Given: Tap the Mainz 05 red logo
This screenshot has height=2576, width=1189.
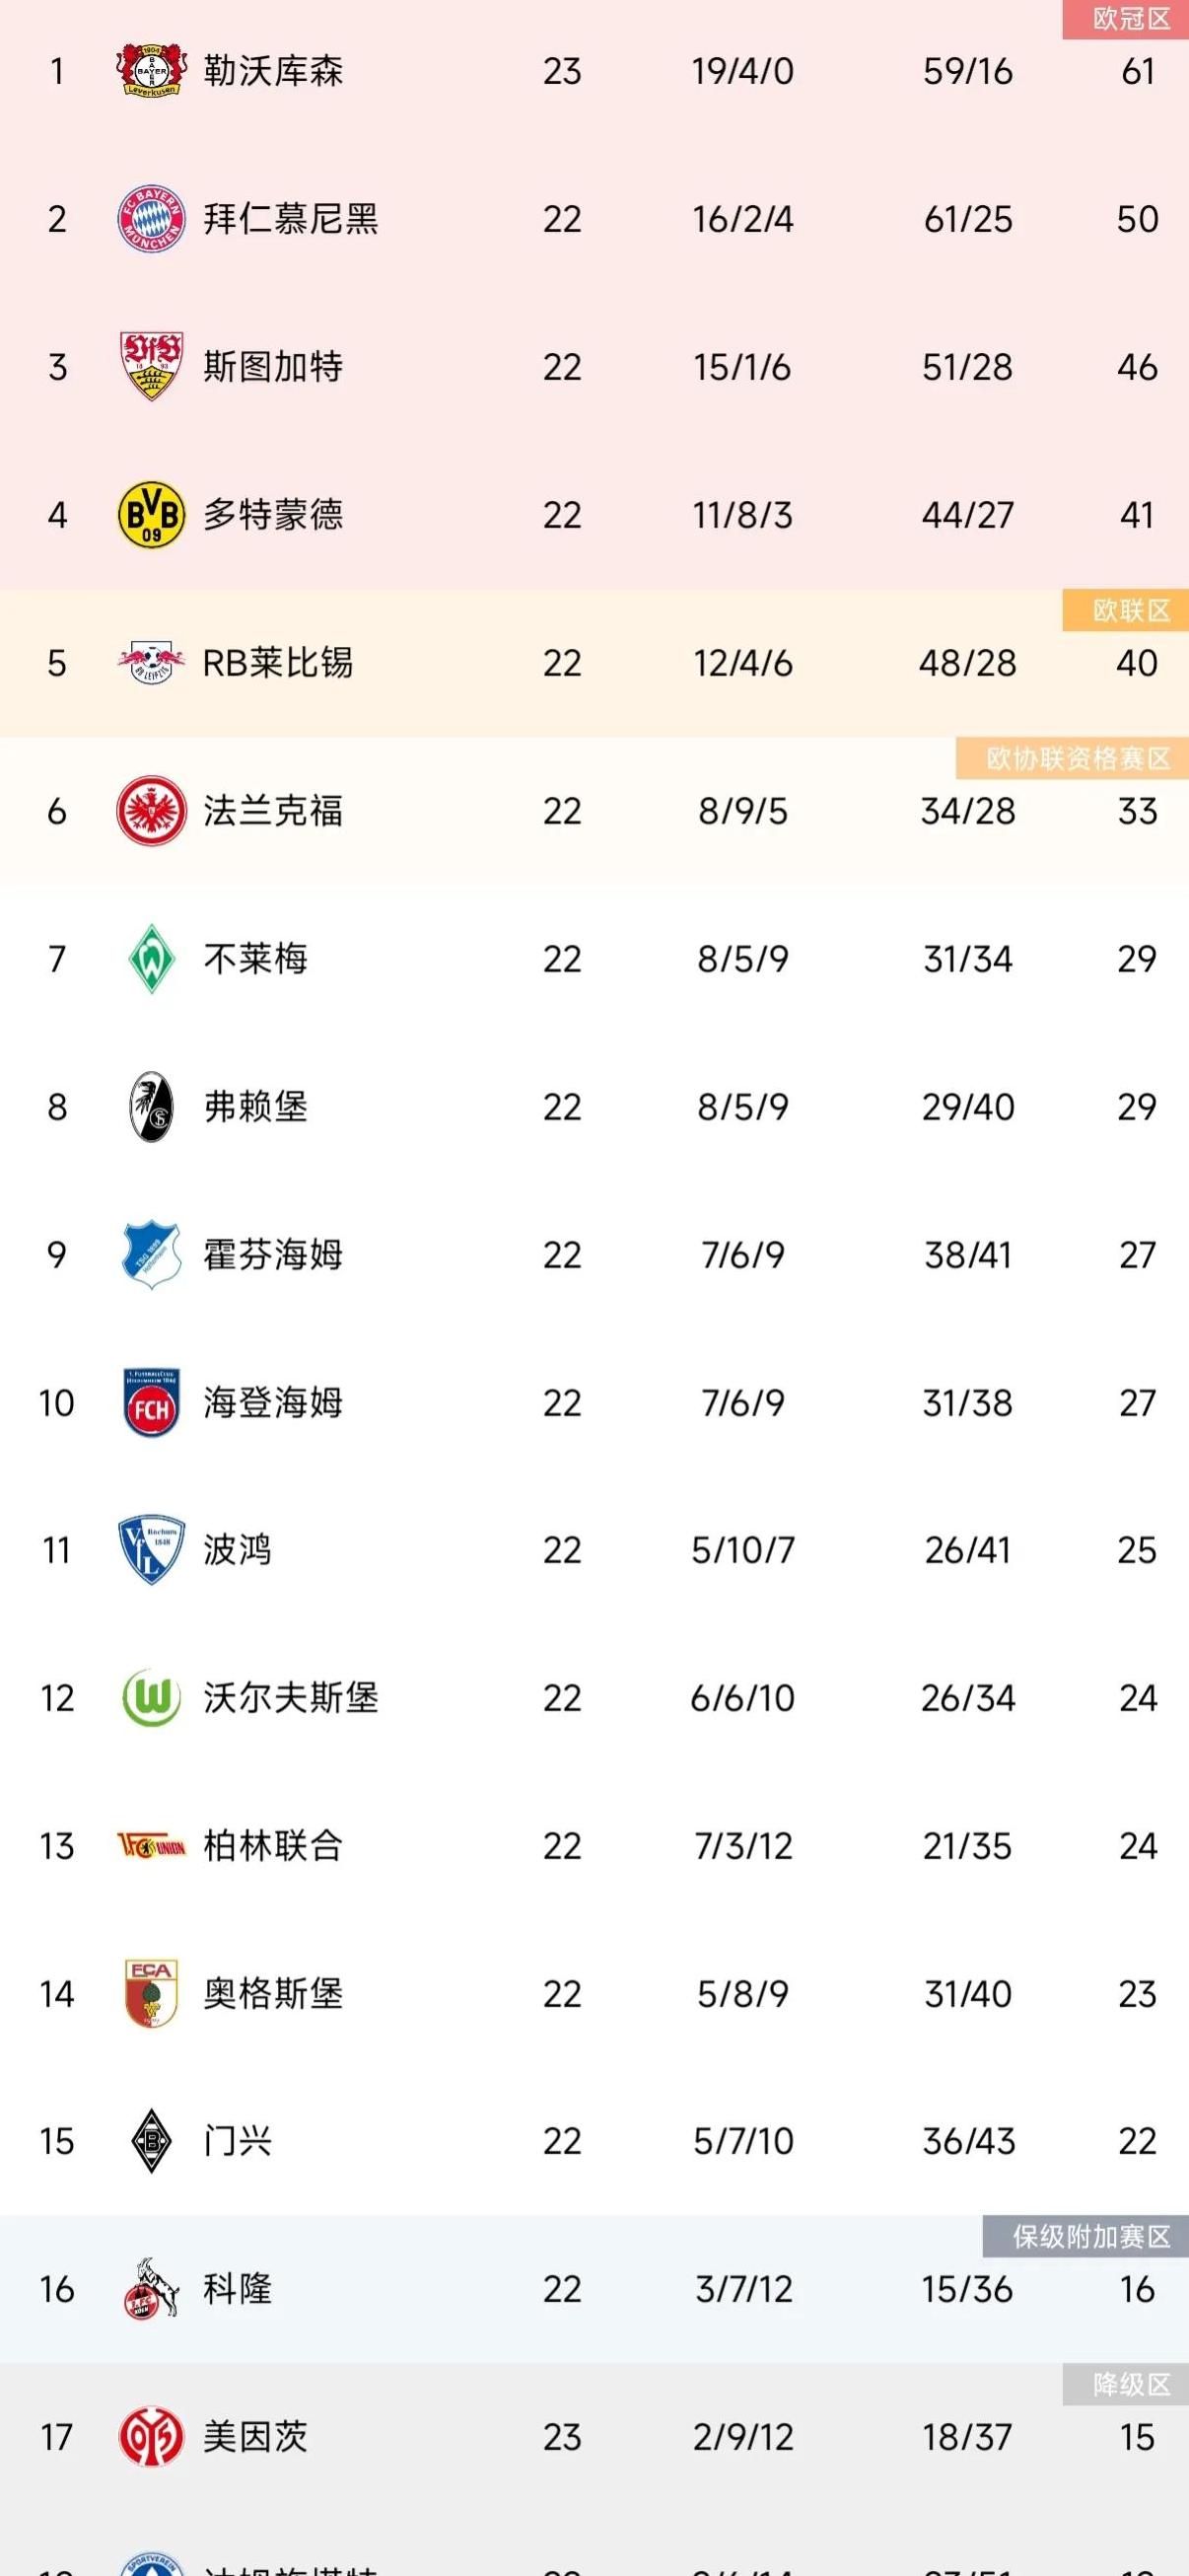Looking at the screenshot, I should (x=151, y=2437).
